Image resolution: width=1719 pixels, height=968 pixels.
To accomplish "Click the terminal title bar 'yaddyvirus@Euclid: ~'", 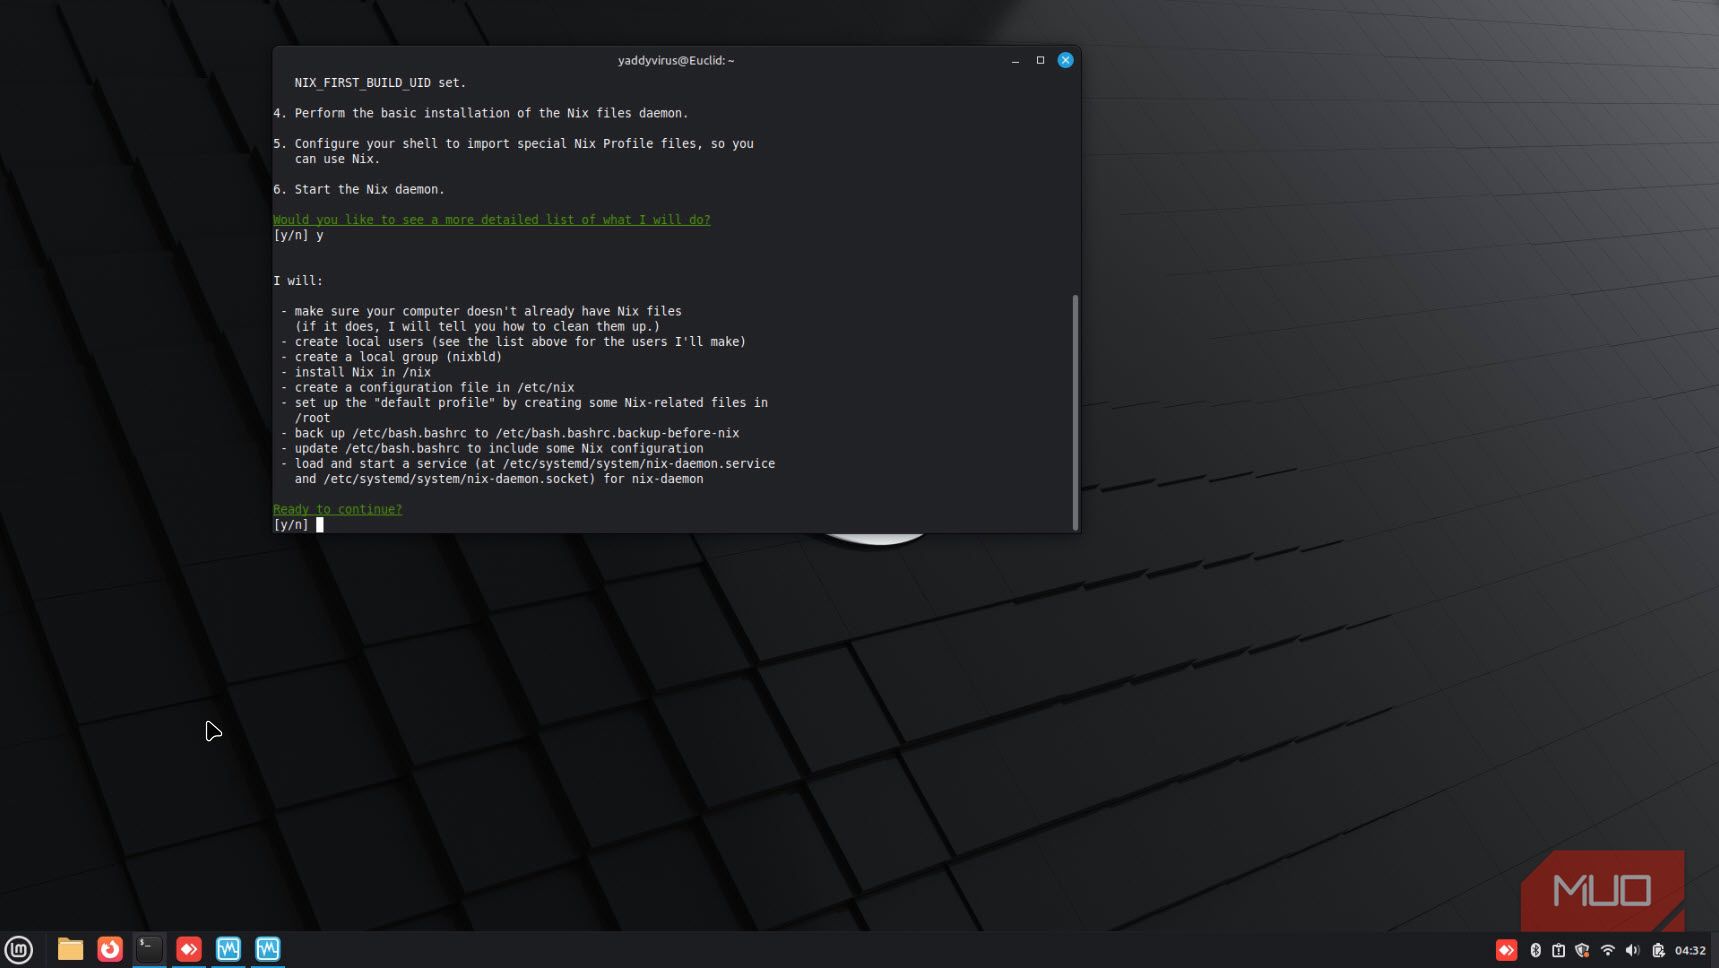I will pos(676,60).
